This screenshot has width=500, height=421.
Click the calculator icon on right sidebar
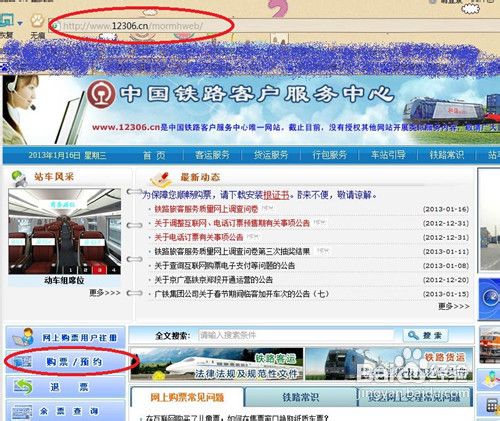pos(491,406)
